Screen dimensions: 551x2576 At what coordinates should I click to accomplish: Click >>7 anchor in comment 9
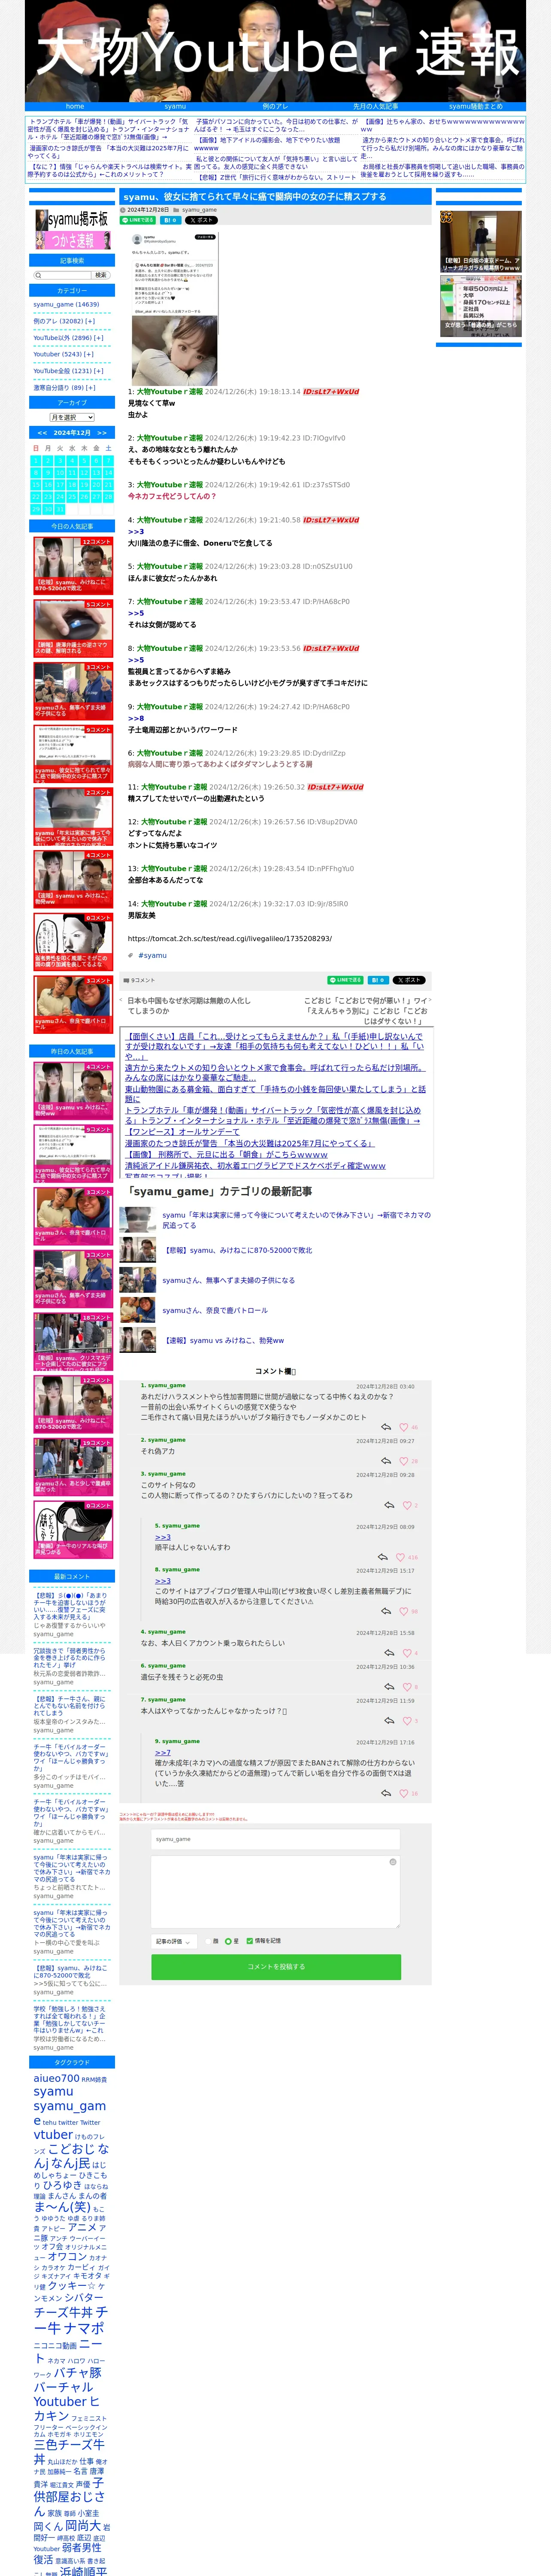163,1753
